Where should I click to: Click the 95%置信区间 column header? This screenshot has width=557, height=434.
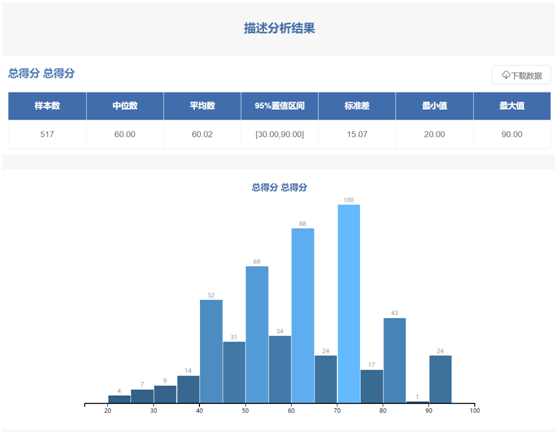(280, 106)
